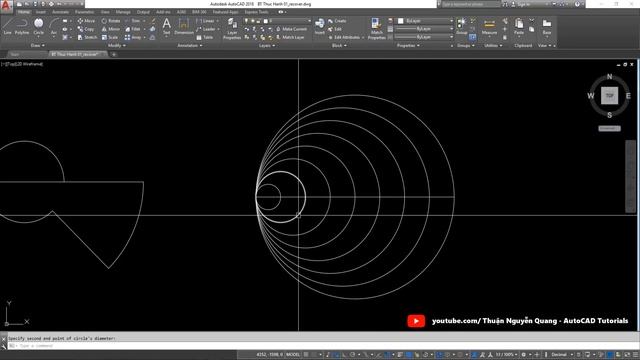Click the MODEL space button in status bar
640x360 pixels.
click(x=293, y=355)
